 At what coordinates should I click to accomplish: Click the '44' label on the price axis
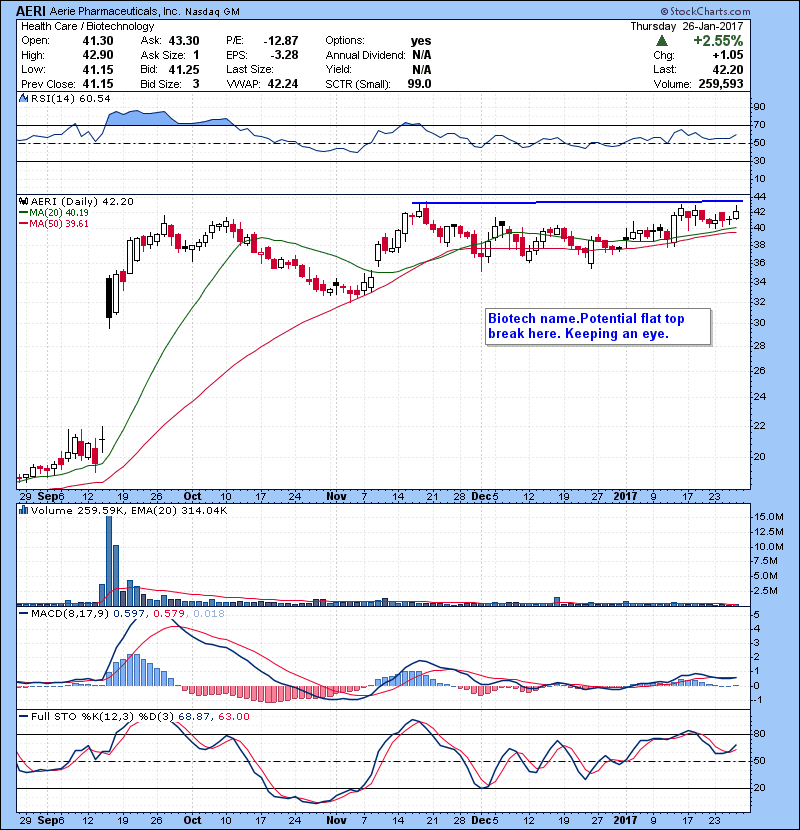759,197
